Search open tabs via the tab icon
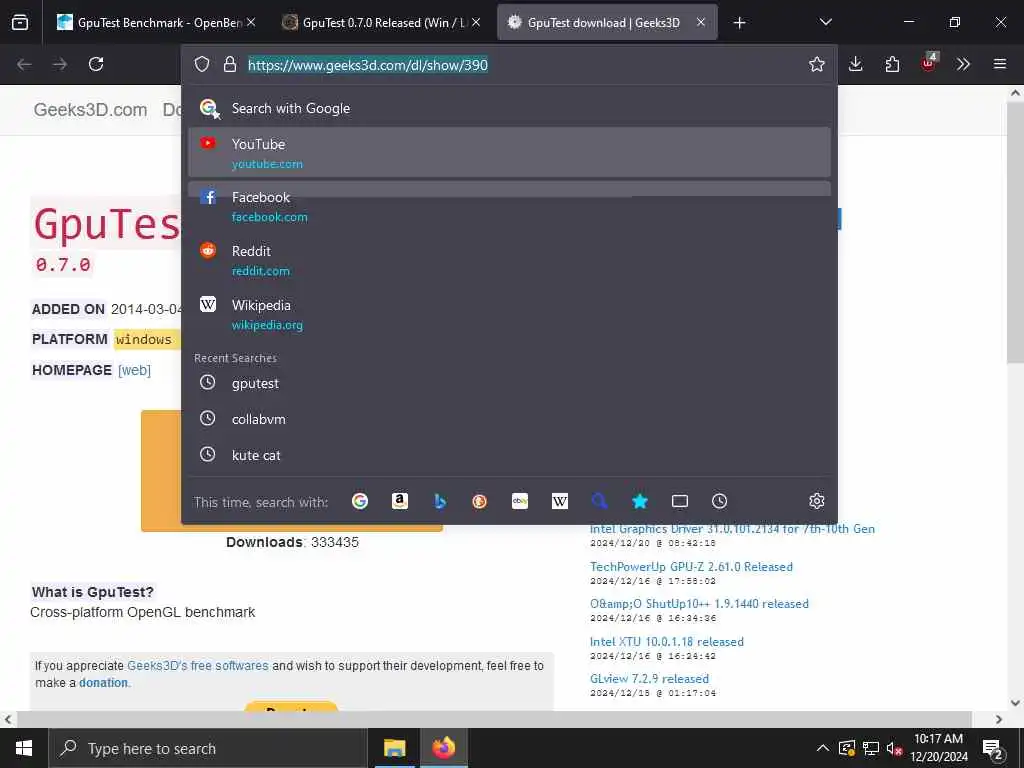This screenshot has height=768, width=1024. (680, 501)
